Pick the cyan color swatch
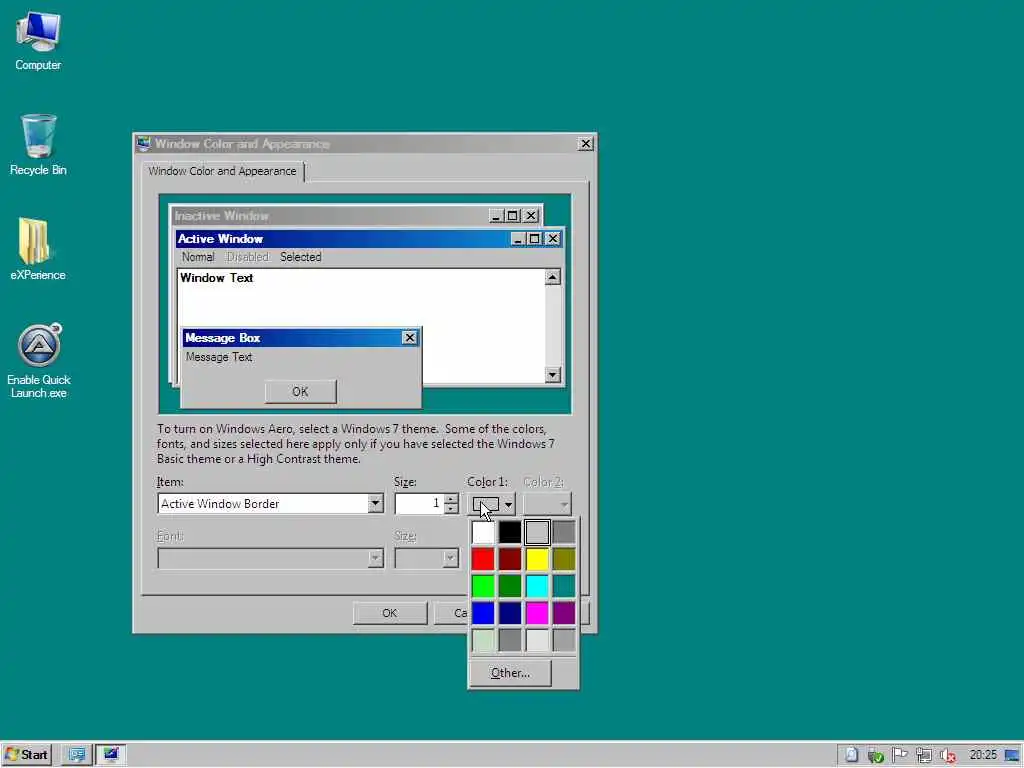The width and height of the screenshot is (1024, 768). tap(537, 586)
